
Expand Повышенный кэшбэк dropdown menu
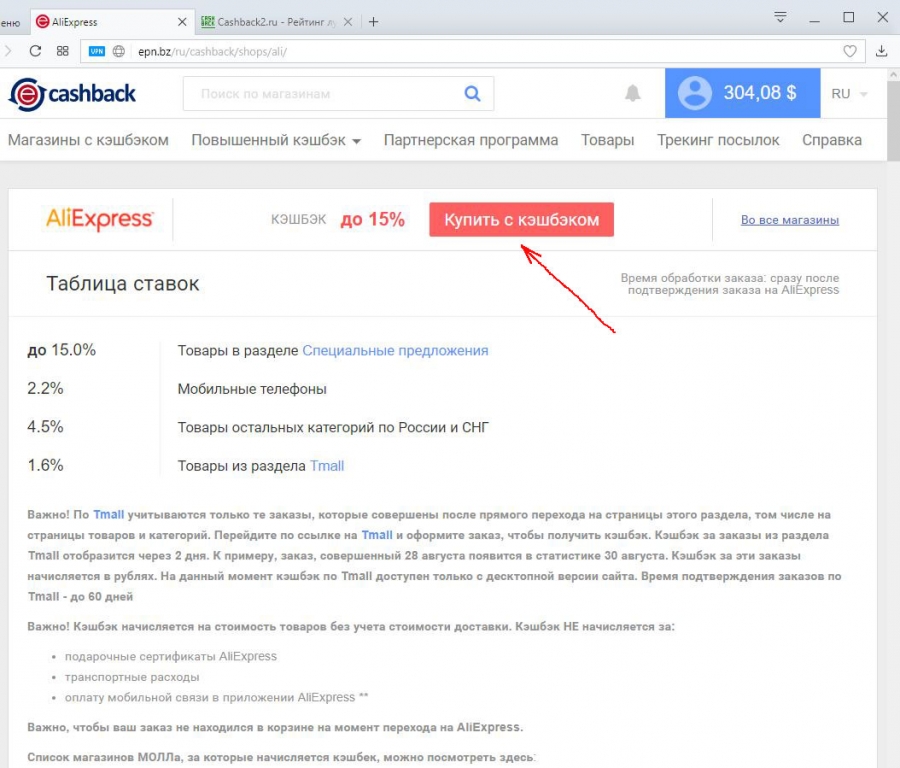pyautogui.click(x=276, y=140)
